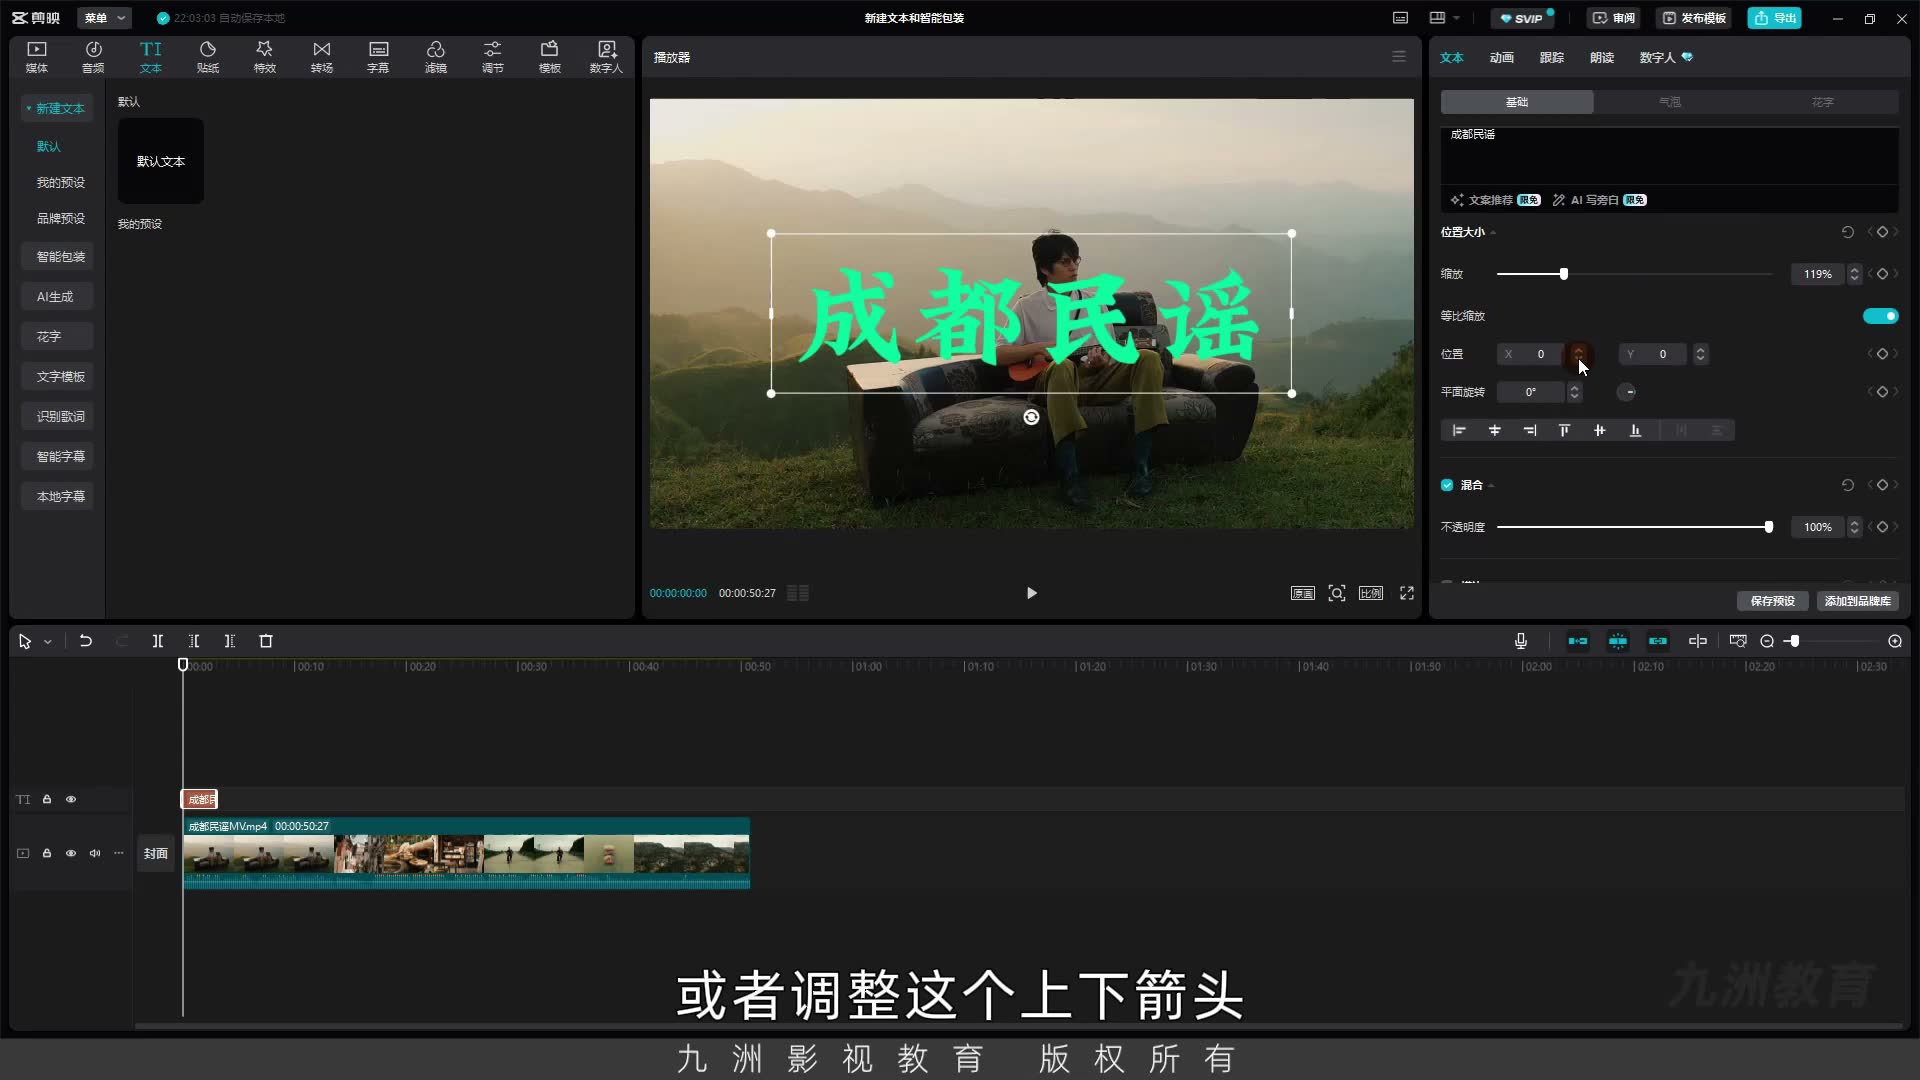
Task: Click trim-right (delete right) tool icon
Action: (x=230, y=641)
